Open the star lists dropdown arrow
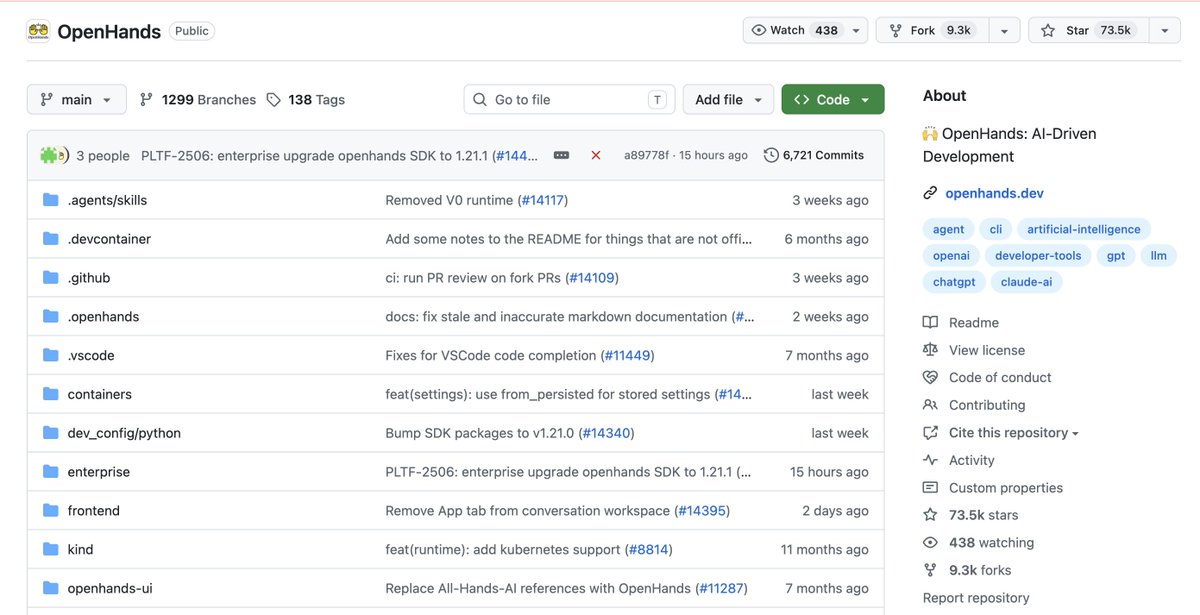 (1164, 30)
